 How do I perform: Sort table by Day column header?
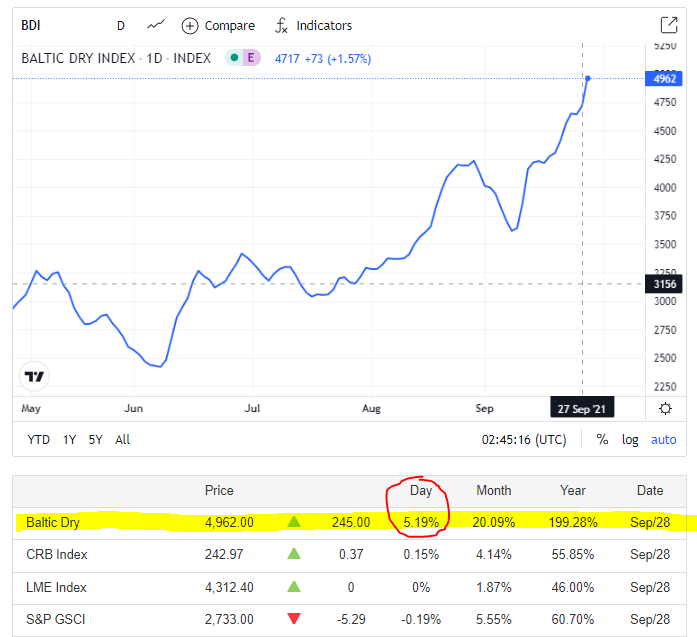coord(421,491)
